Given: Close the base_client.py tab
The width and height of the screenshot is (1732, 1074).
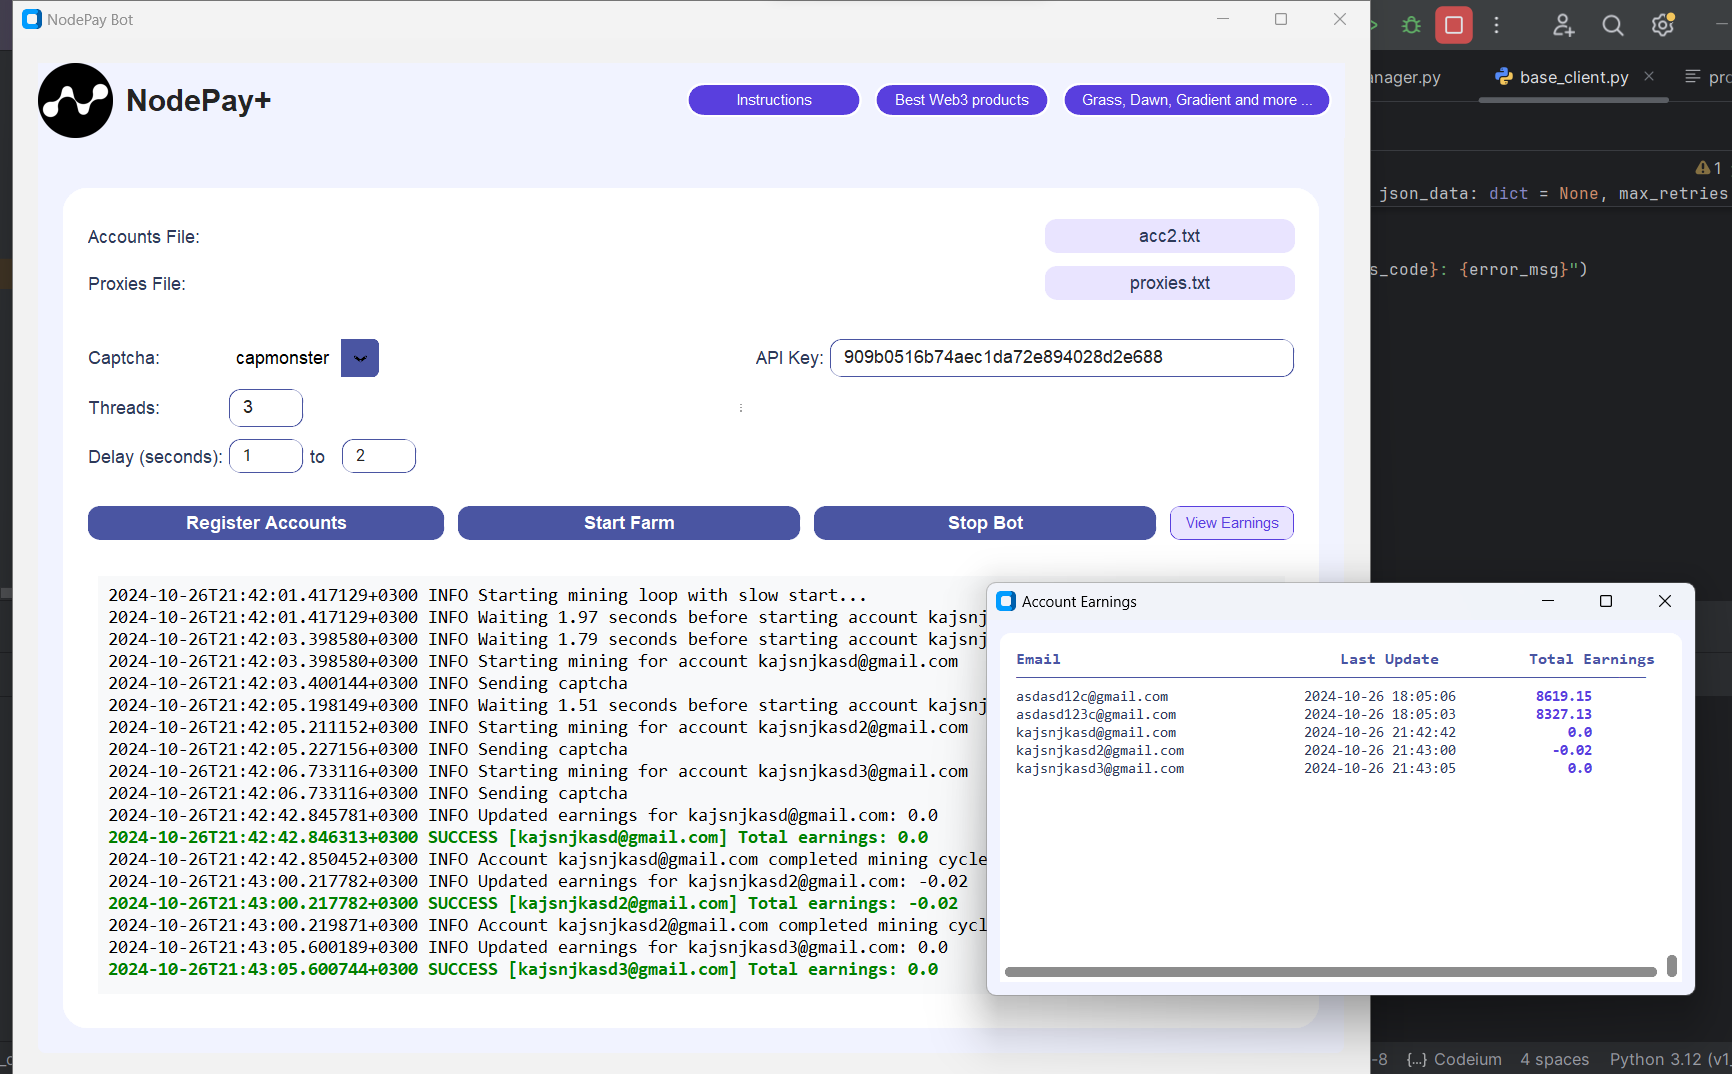Looking at the screenshot, I should [1649, 76].
